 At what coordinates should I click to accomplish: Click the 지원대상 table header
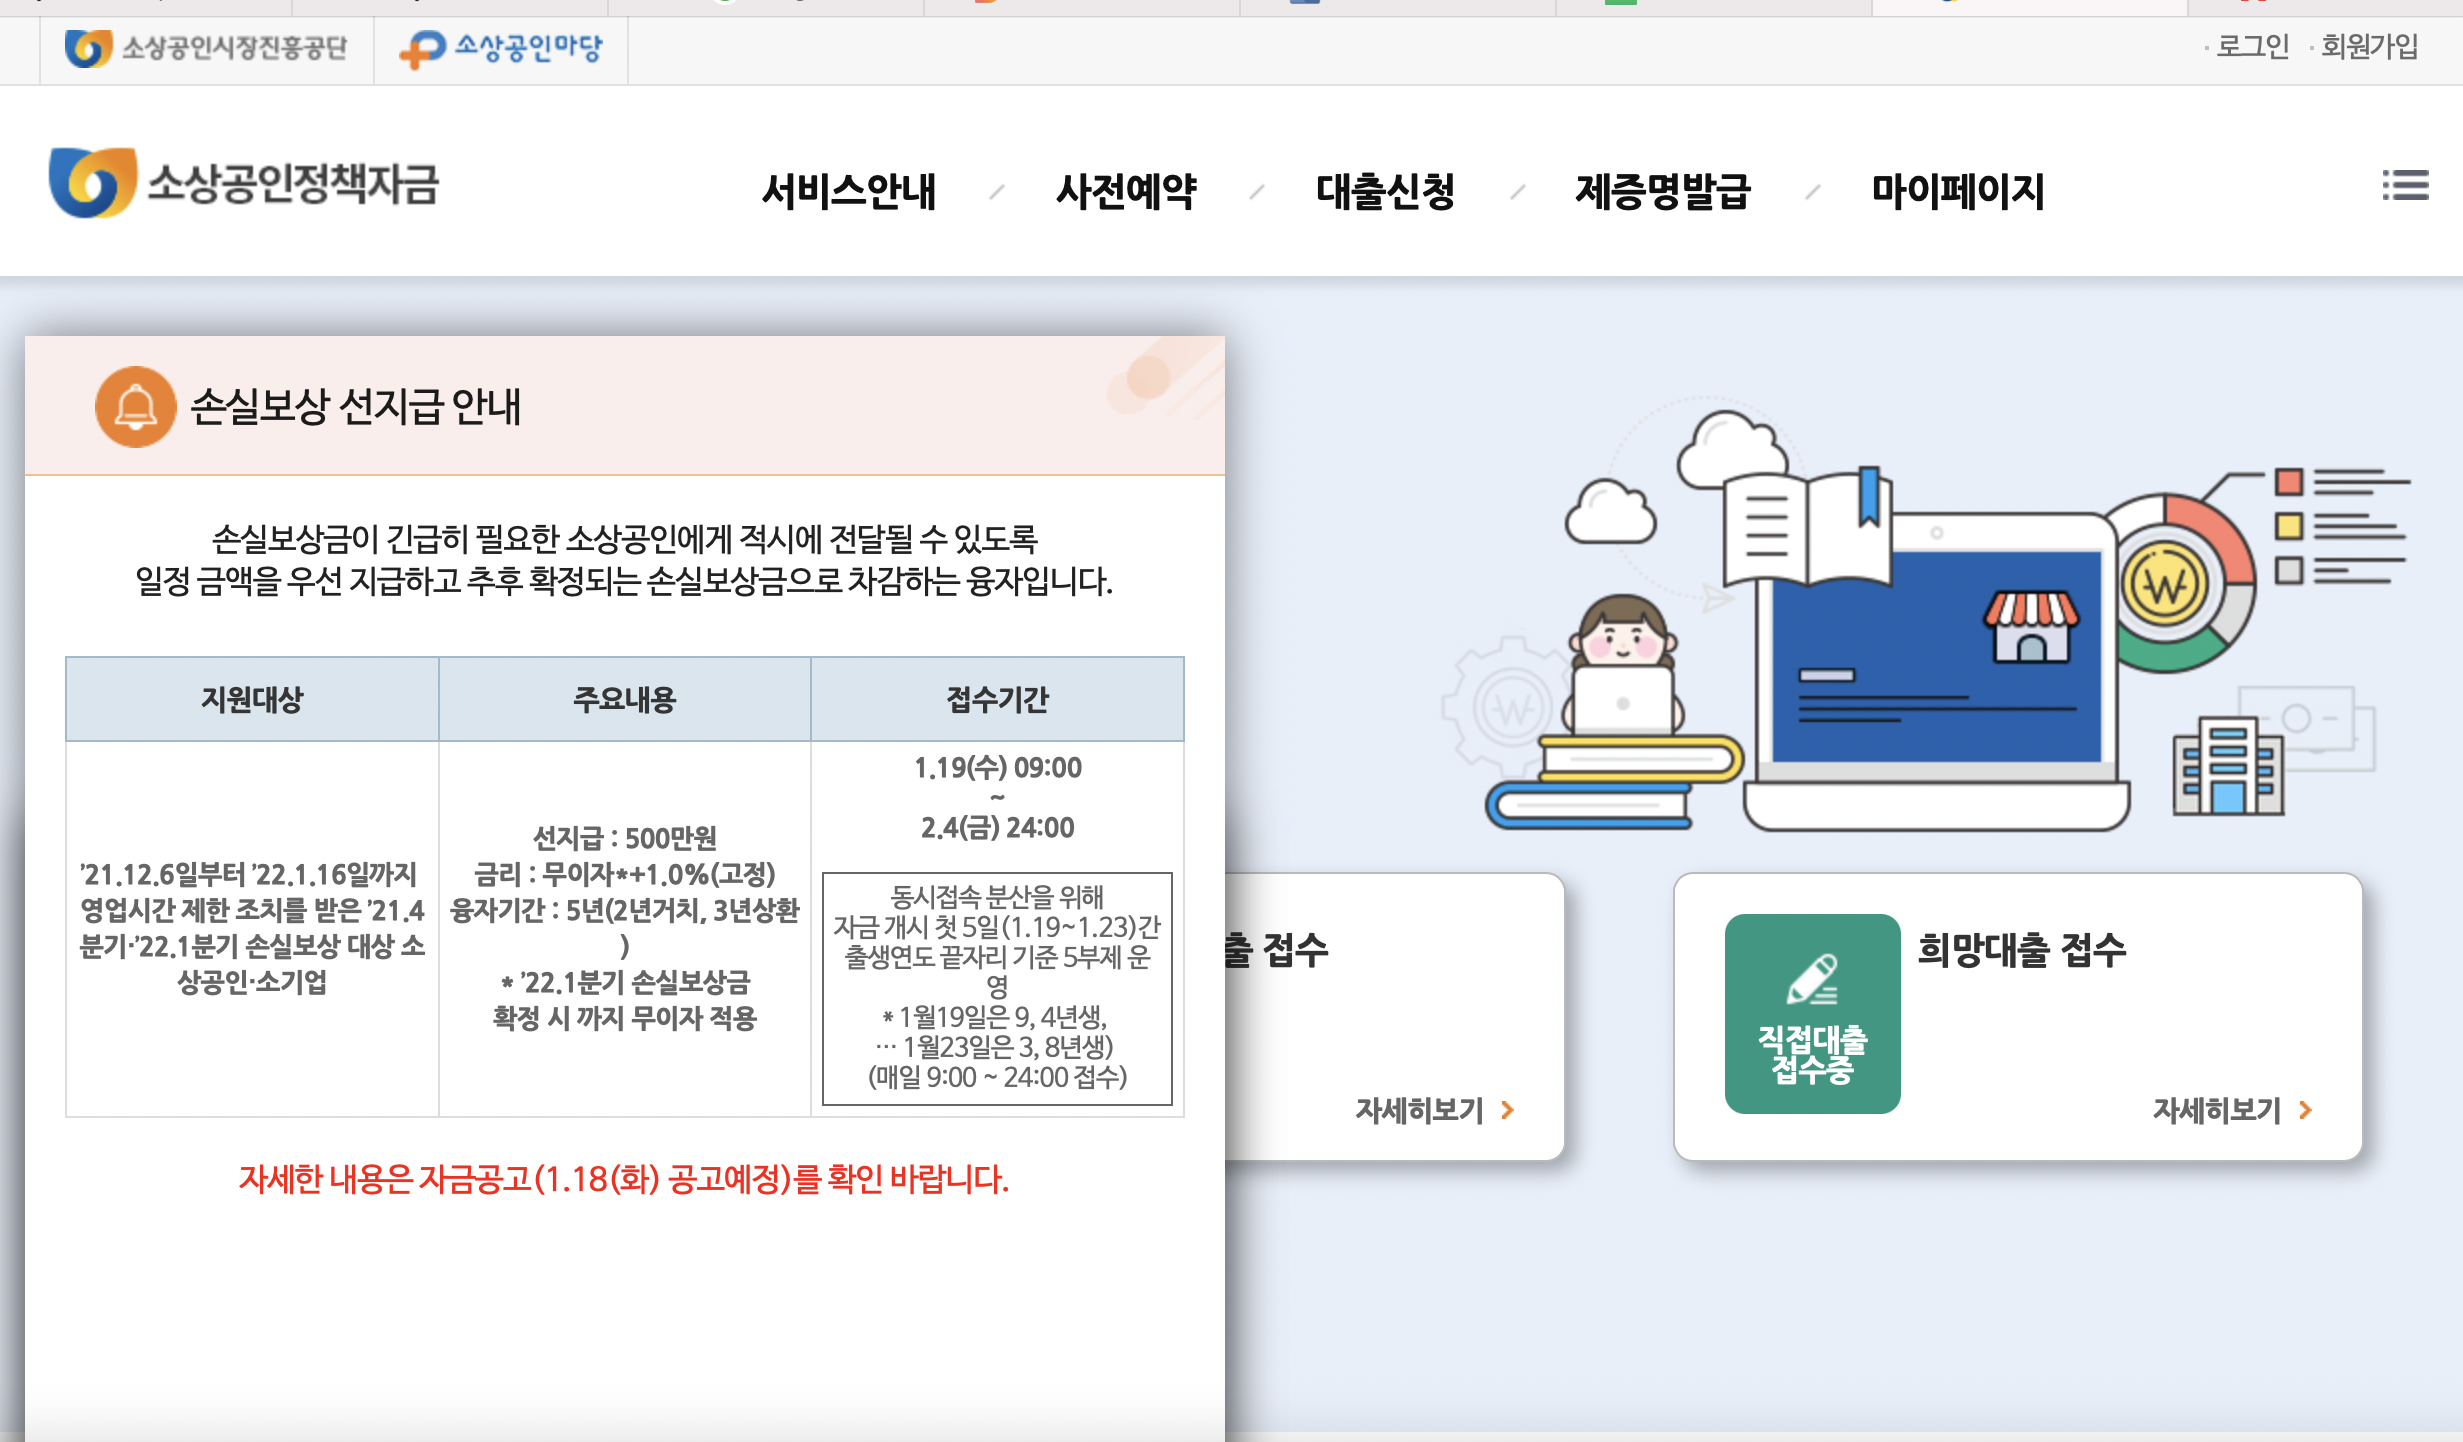[252, 699]
